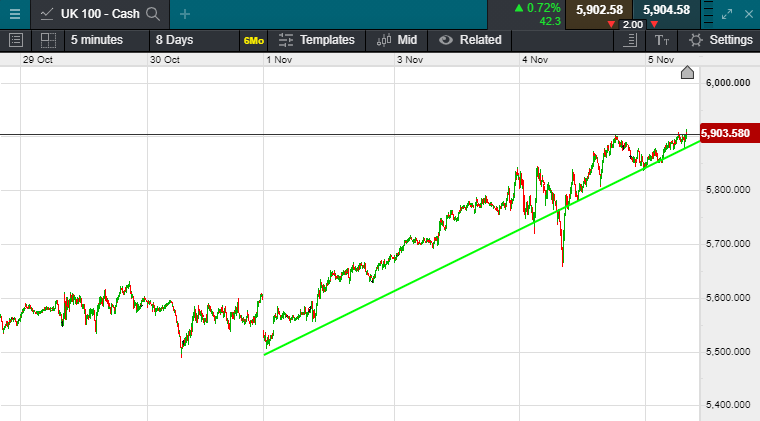Close the chart with X icon
Screen dimensions: 760x421
pos(749,14)
